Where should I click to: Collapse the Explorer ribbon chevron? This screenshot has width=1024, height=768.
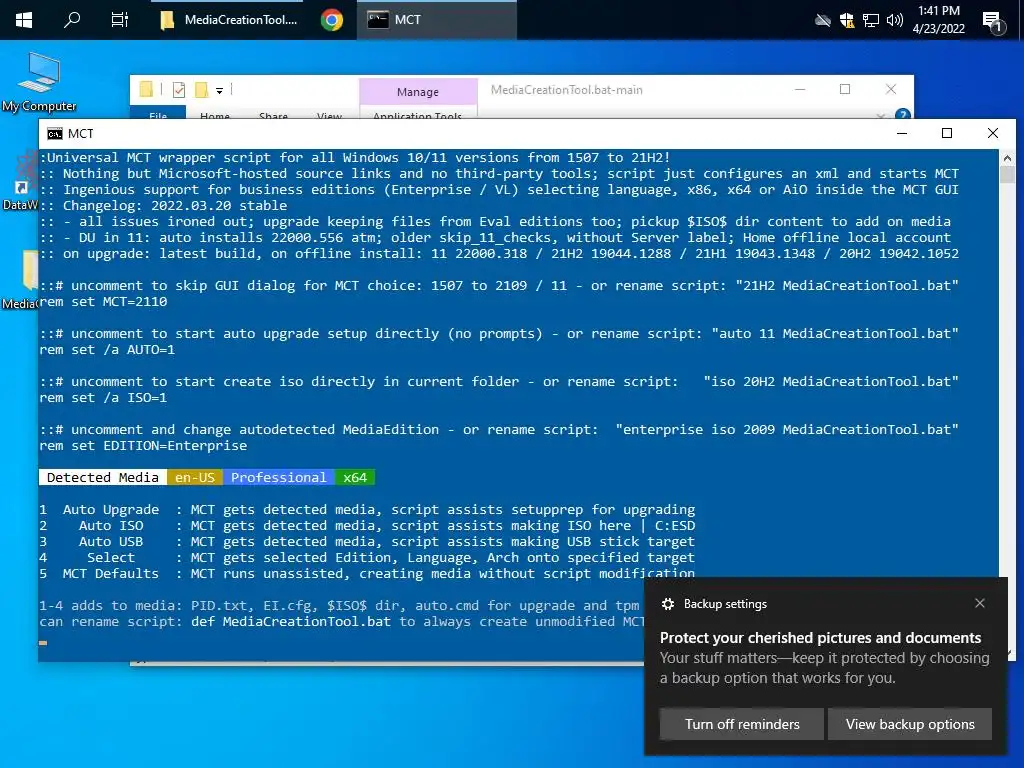[x=880, y=116]
